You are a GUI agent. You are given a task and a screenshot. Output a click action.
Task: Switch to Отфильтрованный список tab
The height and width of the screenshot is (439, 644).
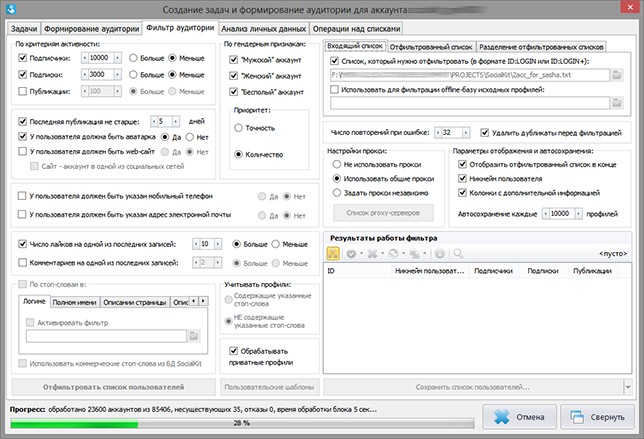(x=431, y=47)
